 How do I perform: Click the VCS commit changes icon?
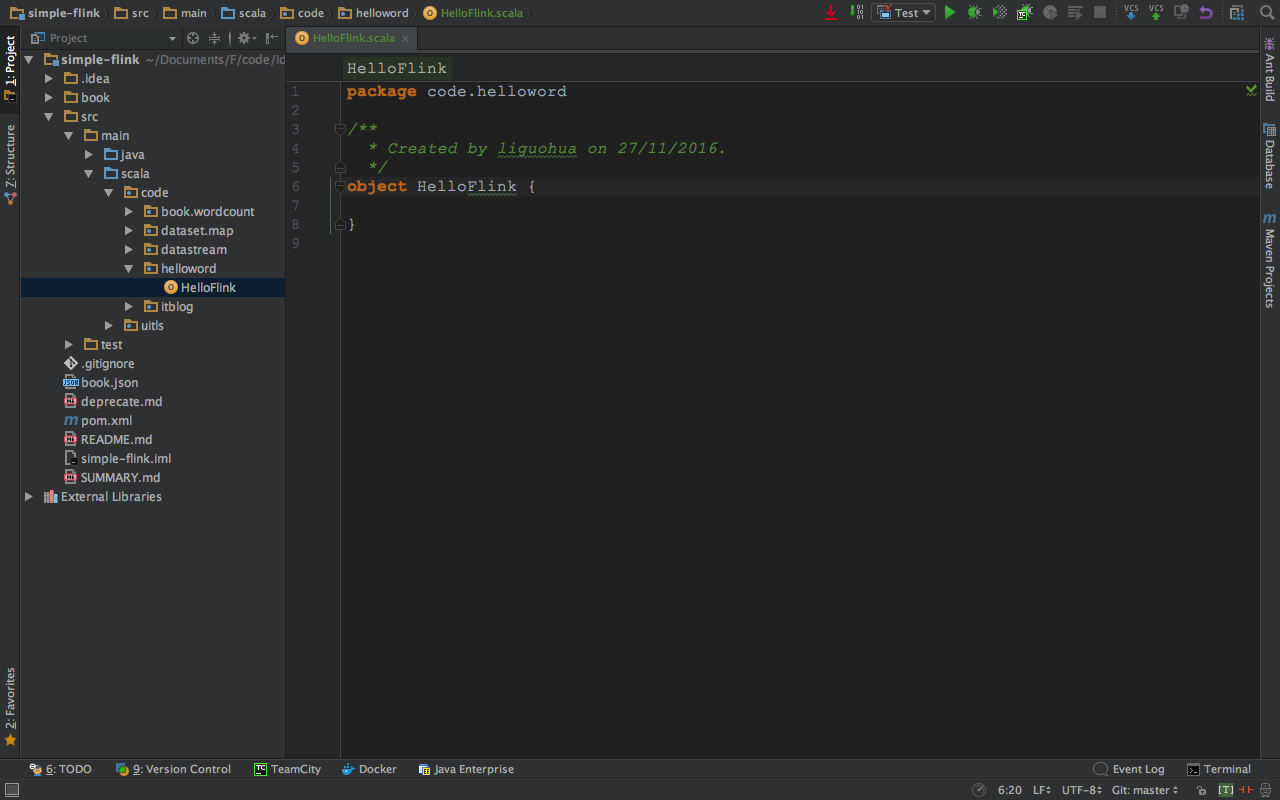click(x=1156, y=13)
